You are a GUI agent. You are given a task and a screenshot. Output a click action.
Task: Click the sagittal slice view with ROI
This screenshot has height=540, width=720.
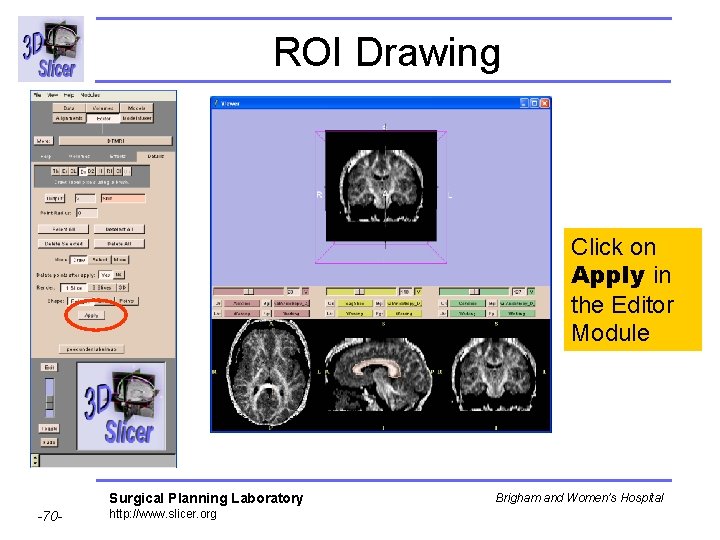(380, 375)
